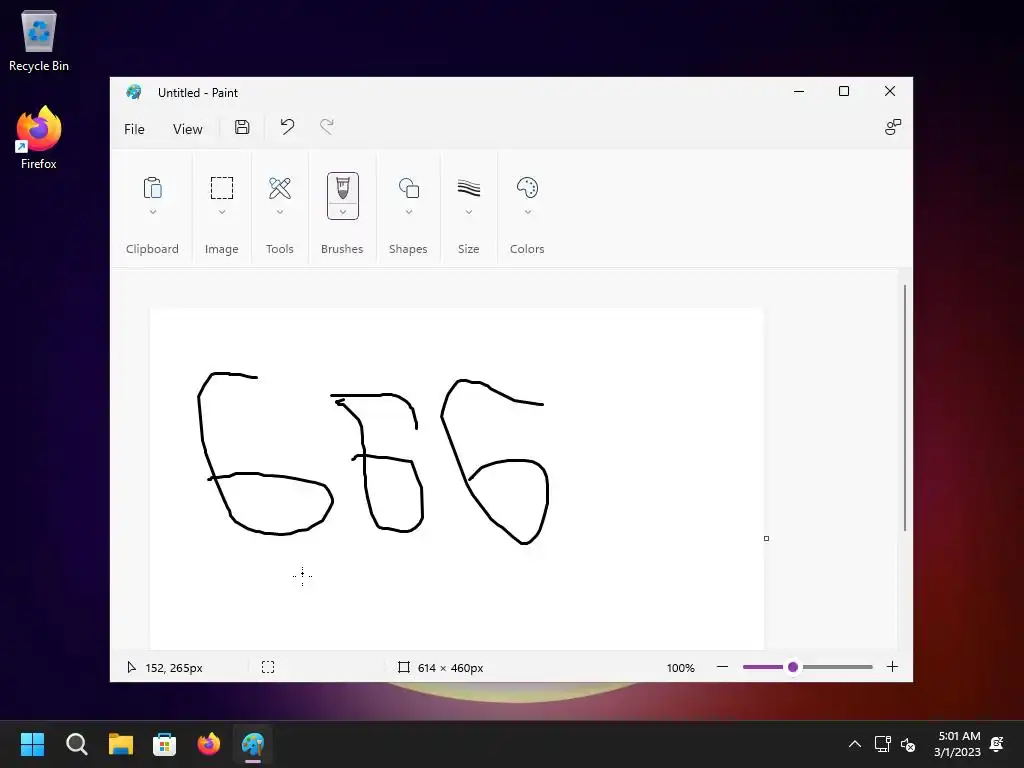Click the vertical scrollbar in Paint

click(904, 408)
